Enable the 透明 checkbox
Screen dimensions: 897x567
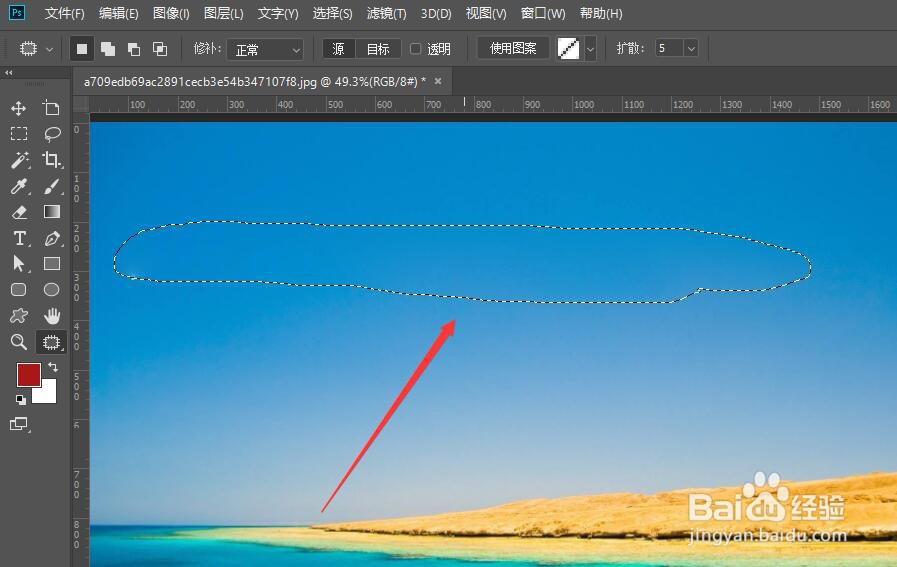tap(415, 49)
